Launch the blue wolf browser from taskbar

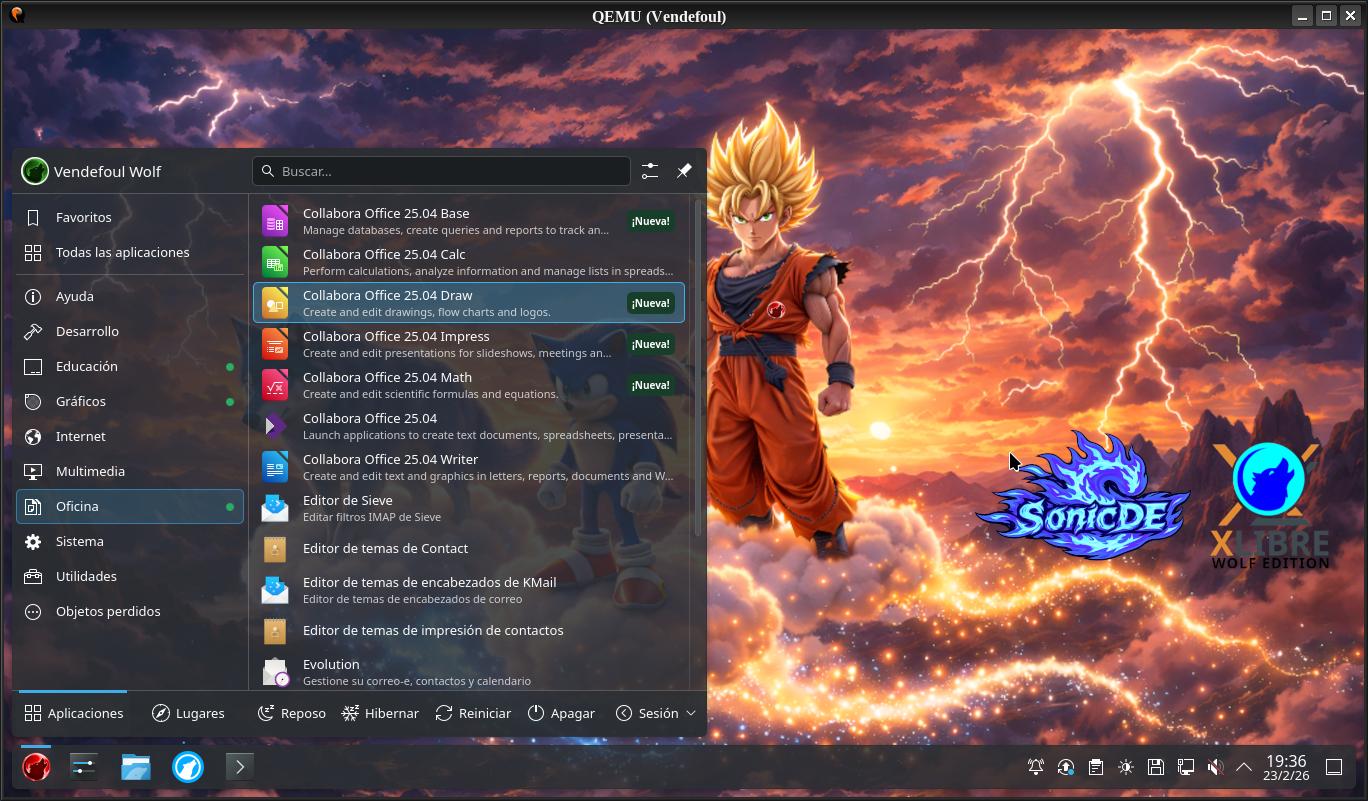click(x=188, y=767)
